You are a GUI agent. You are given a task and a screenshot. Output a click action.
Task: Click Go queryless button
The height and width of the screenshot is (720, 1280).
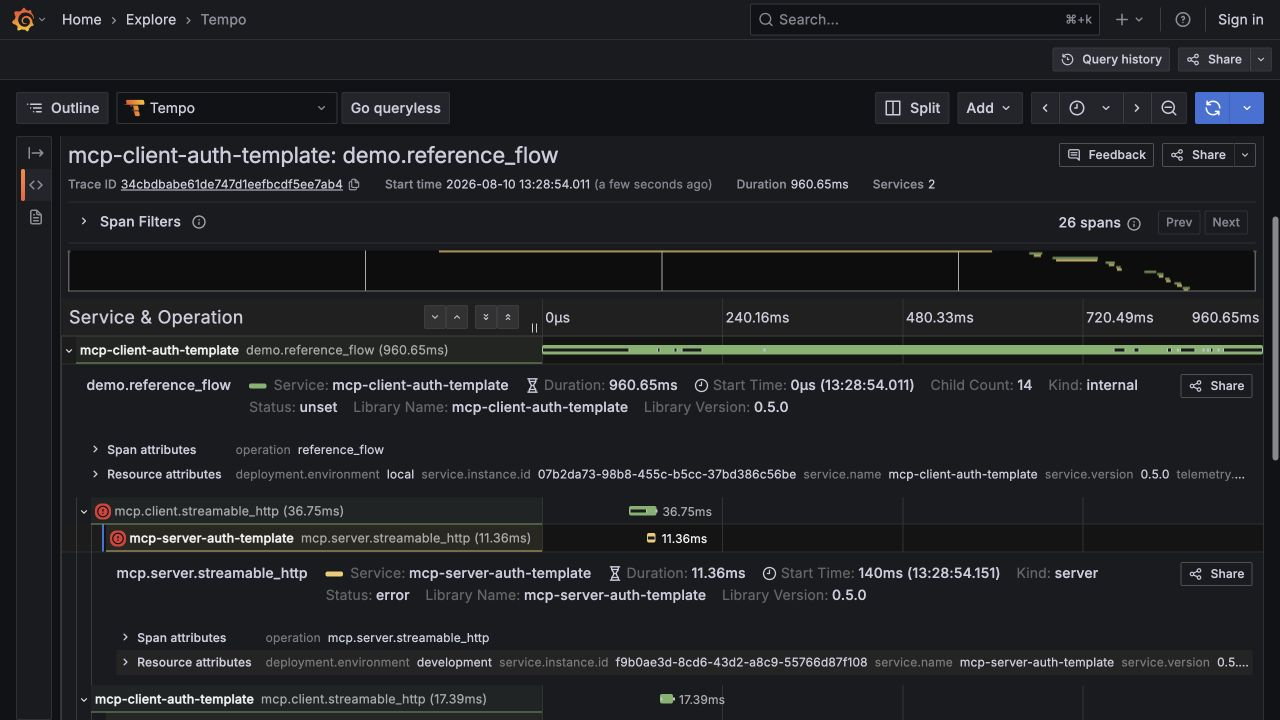(x=395, y=108)
